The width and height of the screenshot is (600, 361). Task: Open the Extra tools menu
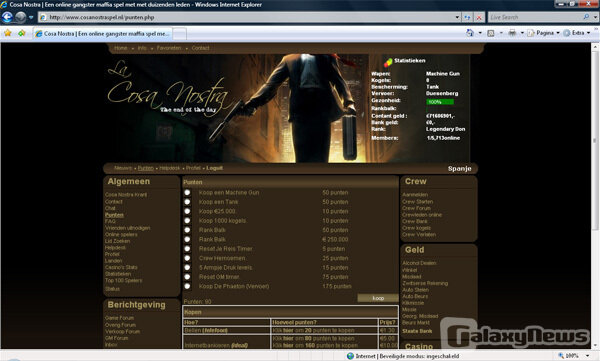[577, 33]
